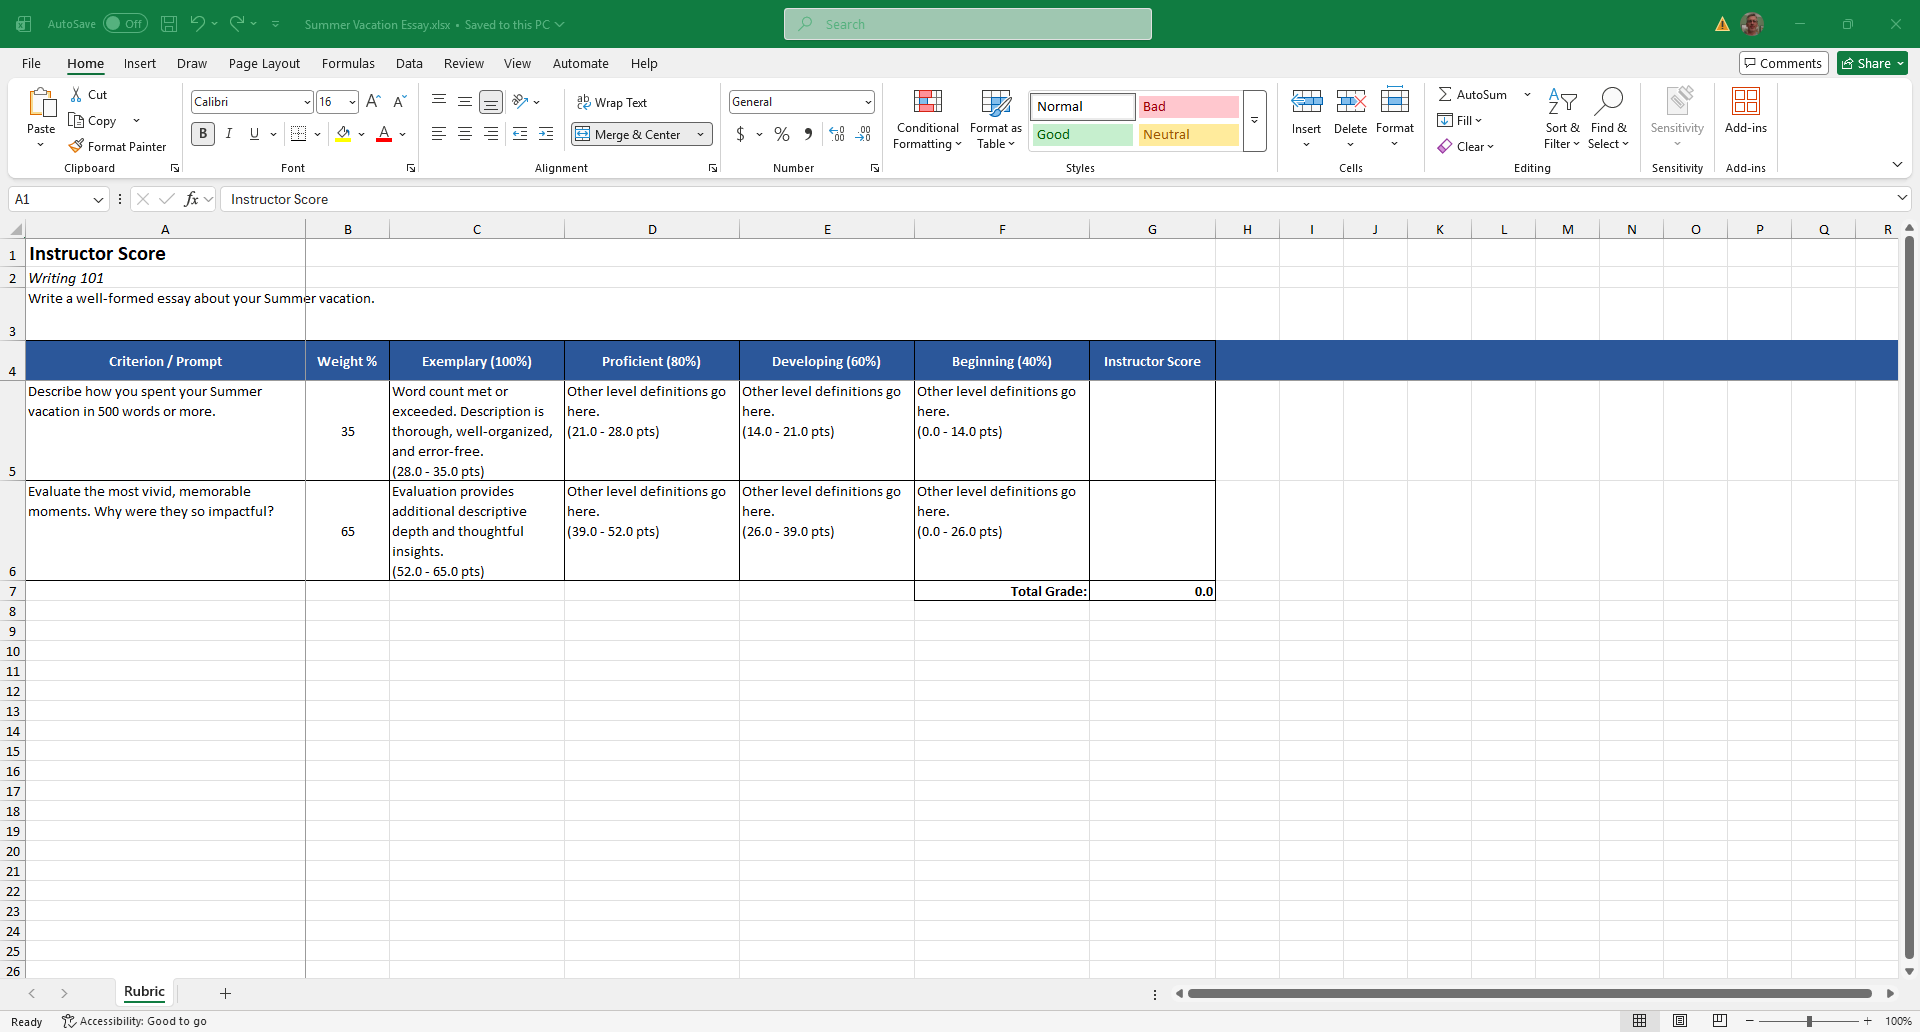Screen dimensions: 1920x1032
Task: Open user account profile picture
Action: (x=1752, y=24)
